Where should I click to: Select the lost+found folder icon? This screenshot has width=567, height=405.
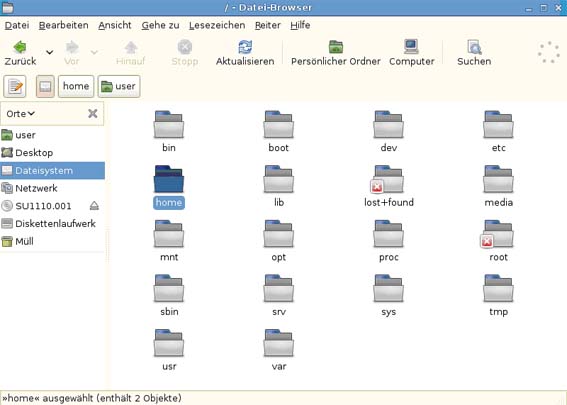388,179
